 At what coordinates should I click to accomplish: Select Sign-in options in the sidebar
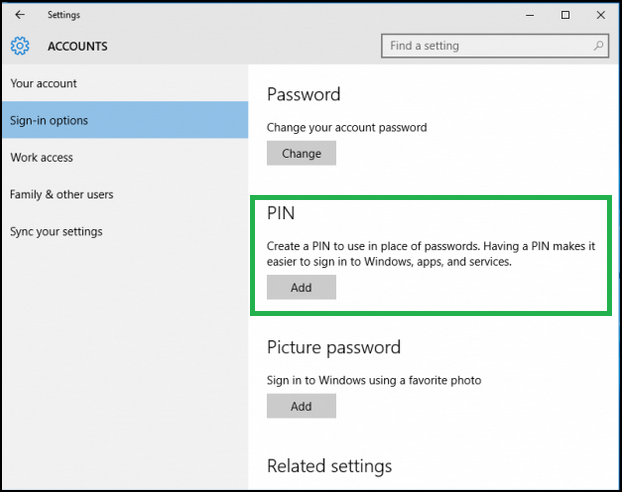coord(50,121)
